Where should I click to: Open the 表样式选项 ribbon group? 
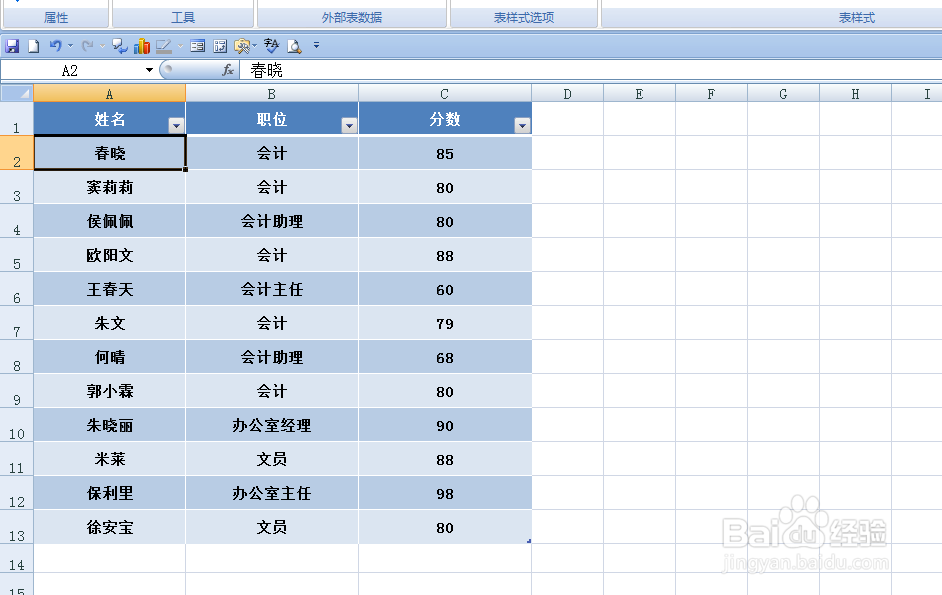click(524, 17)
